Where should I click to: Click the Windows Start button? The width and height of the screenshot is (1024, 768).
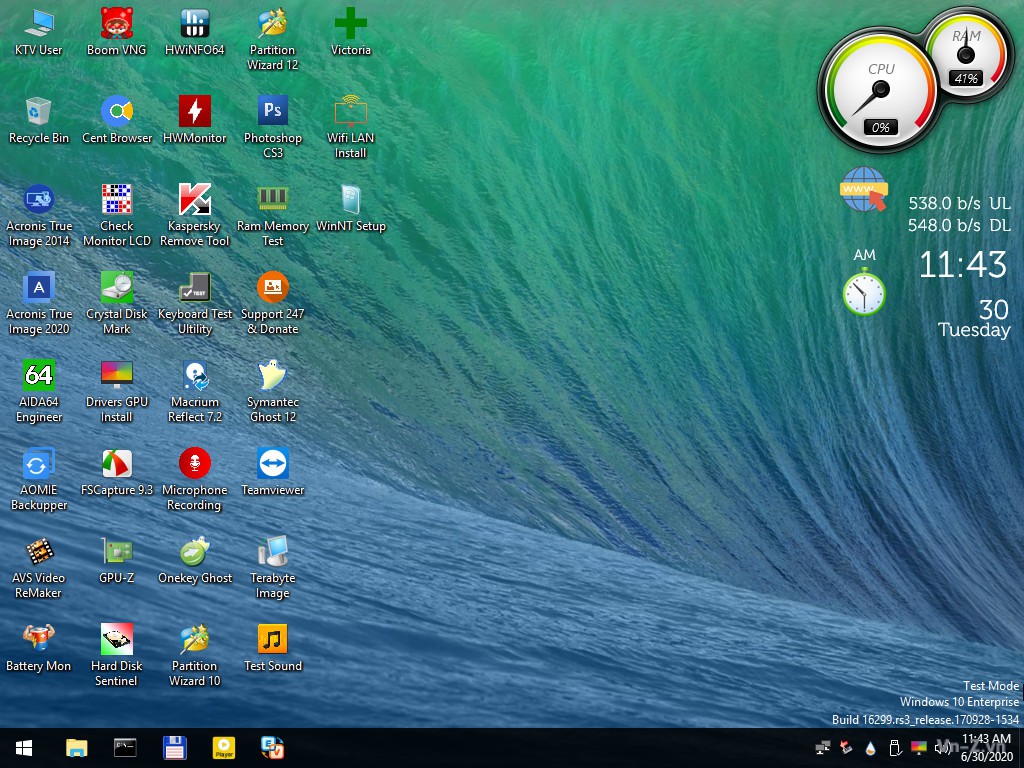coord(24,748)
